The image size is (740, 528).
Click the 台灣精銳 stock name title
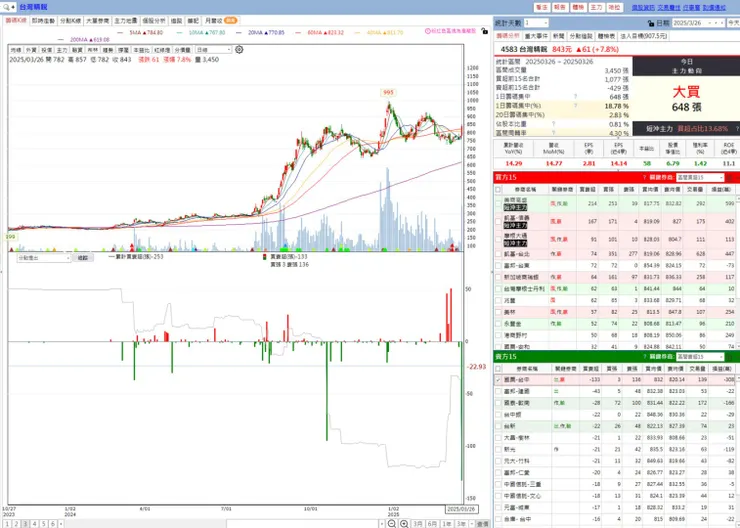click(34, 7)
